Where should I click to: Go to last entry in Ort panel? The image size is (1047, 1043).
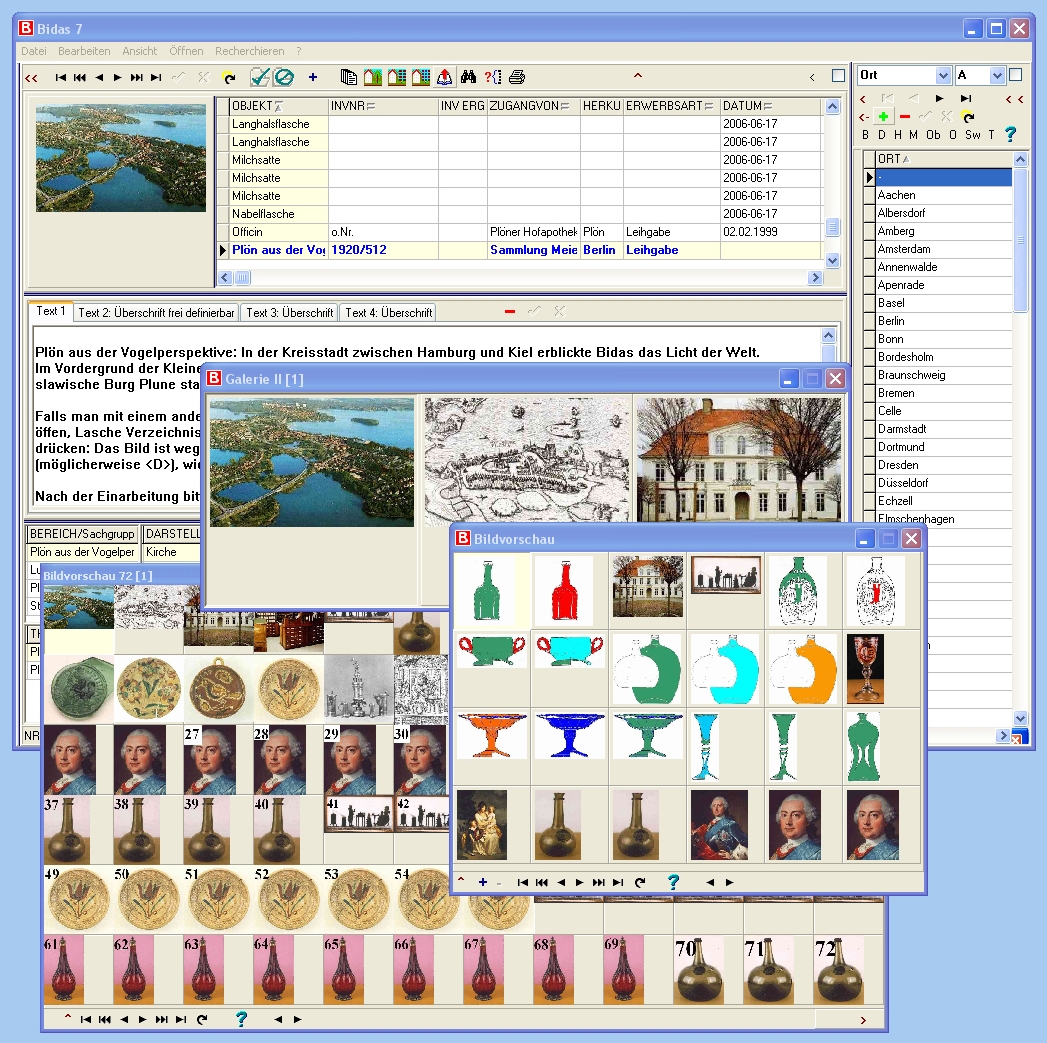(966, 98)
